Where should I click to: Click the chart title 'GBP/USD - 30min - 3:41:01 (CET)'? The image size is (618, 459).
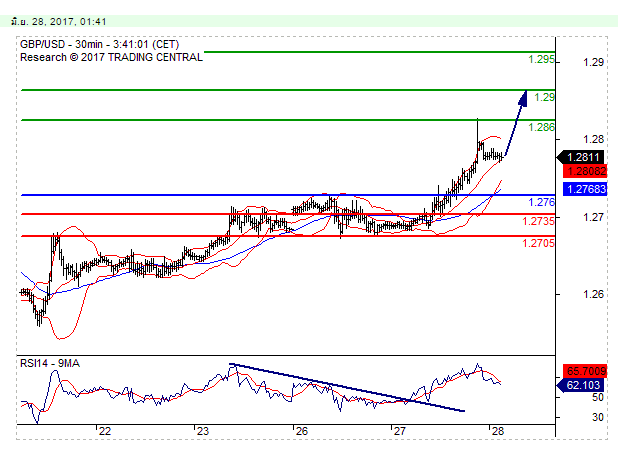point(99,44)
